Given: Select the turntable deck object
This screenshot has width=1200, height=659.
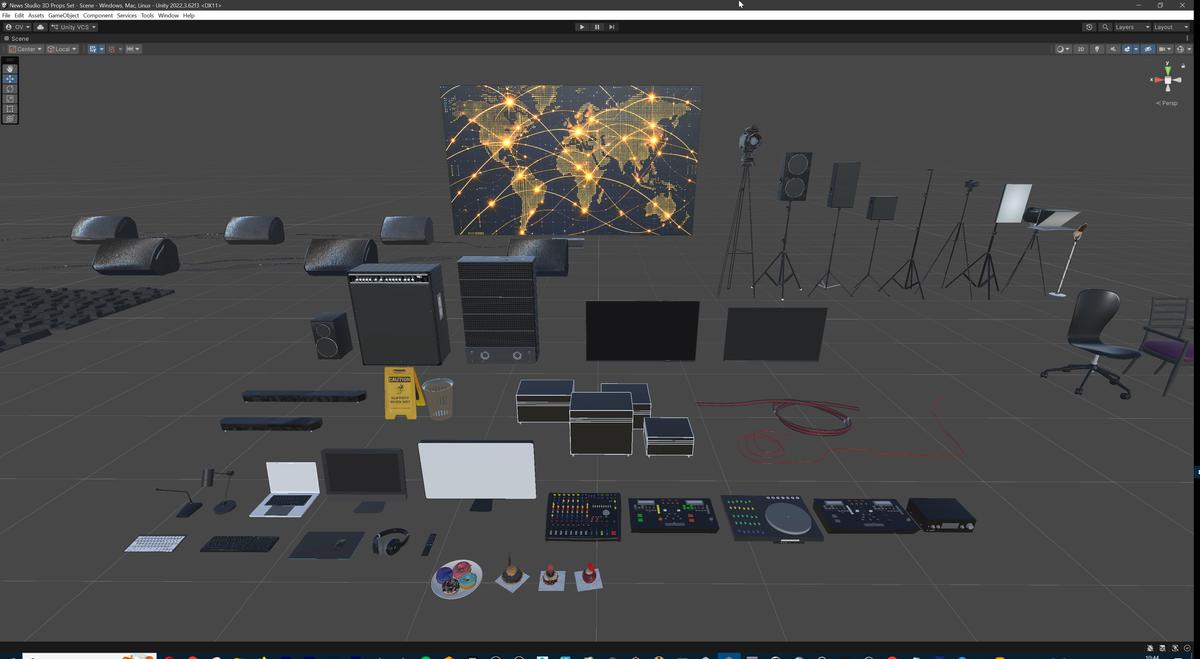Looking at the screenshot, I should tap(772, 518).
